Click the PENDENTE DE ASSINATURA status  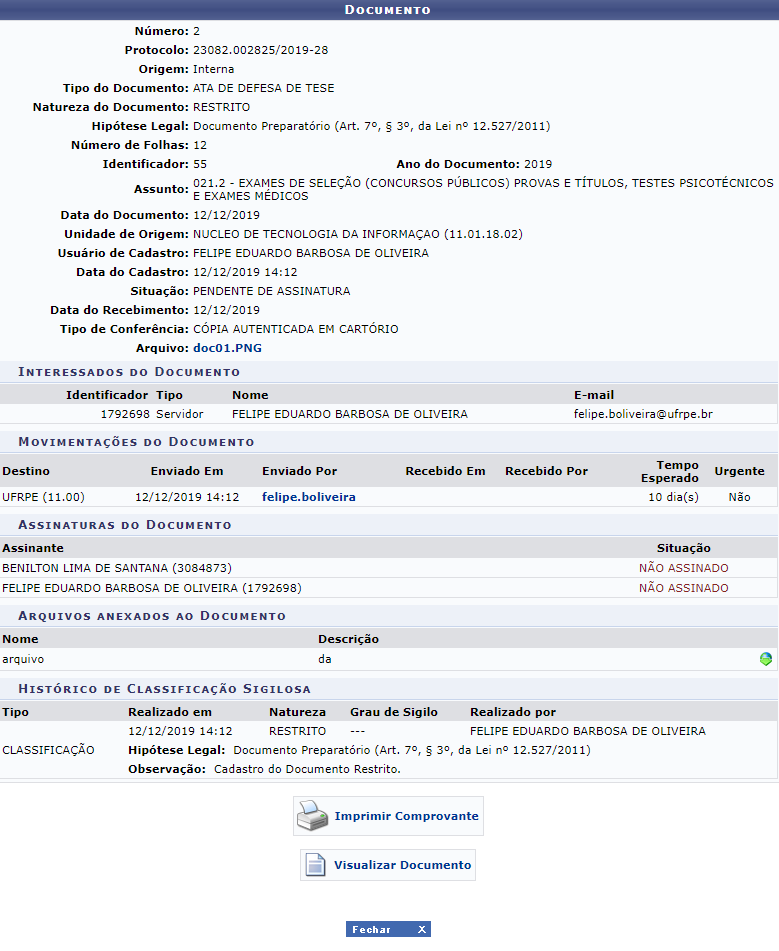click(x=271, y=291)
